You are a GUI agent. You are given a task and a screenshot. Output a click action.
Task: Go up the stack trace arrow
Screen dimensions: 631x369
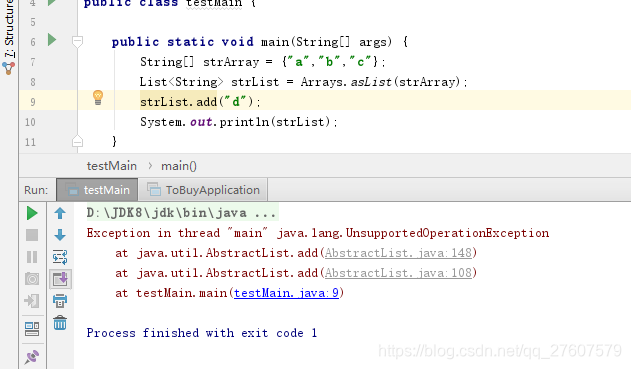[60, 213]
